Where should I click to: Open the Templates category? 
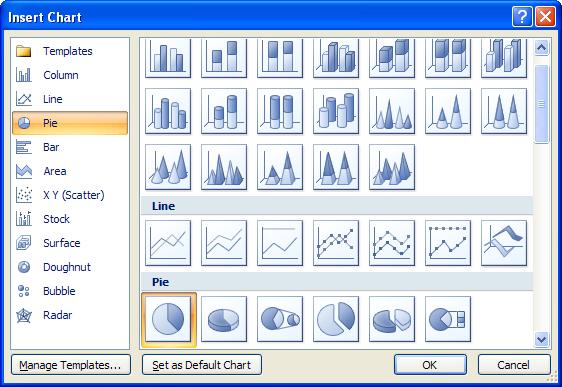click(70, 51)
